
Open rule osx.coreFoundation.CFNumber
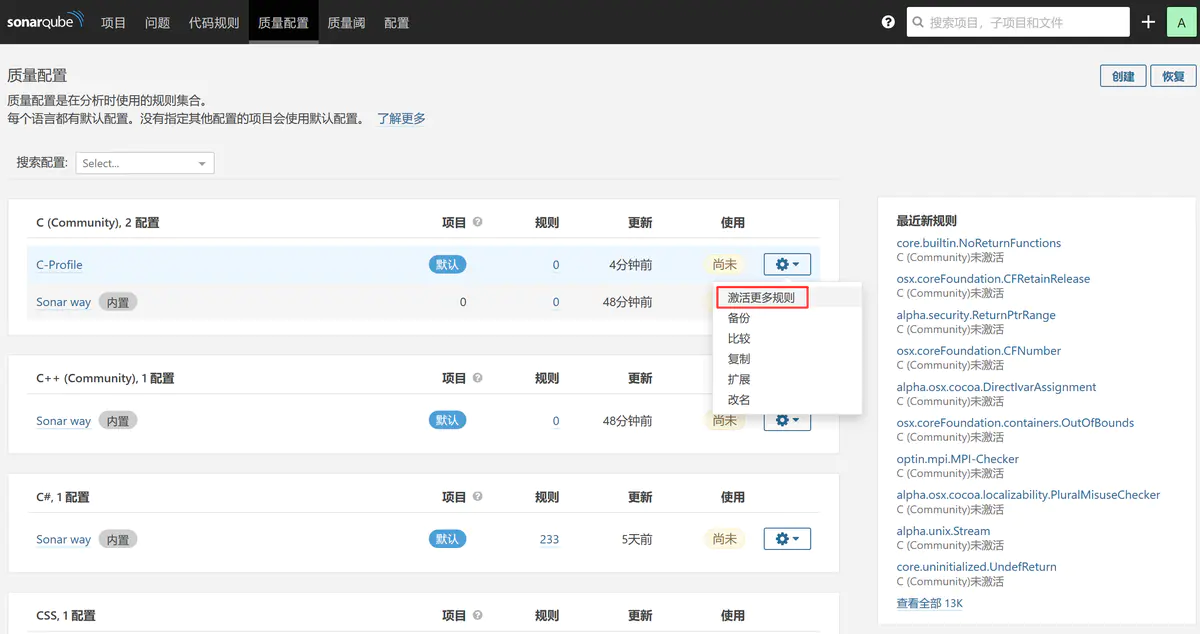(x=979, y=351)
